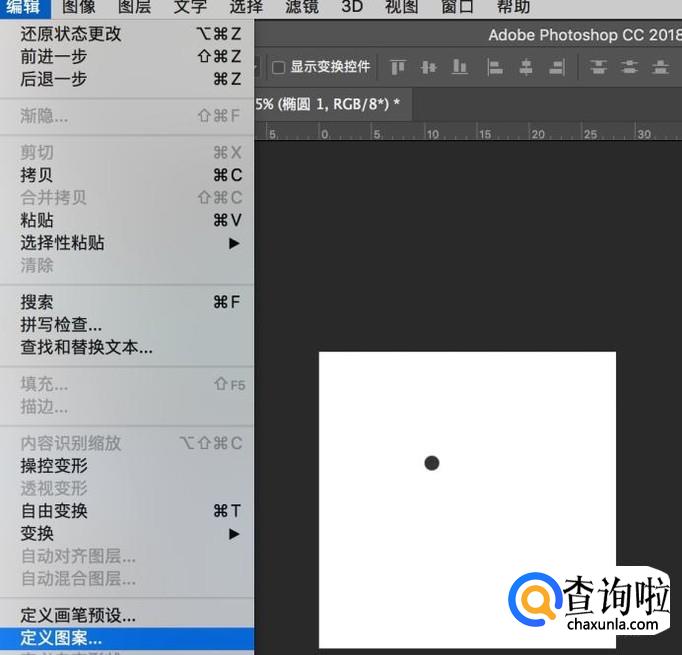682x655 pixels.
Task: Click the distribute vertical centers icon
Action: click(x=629, y=68)
